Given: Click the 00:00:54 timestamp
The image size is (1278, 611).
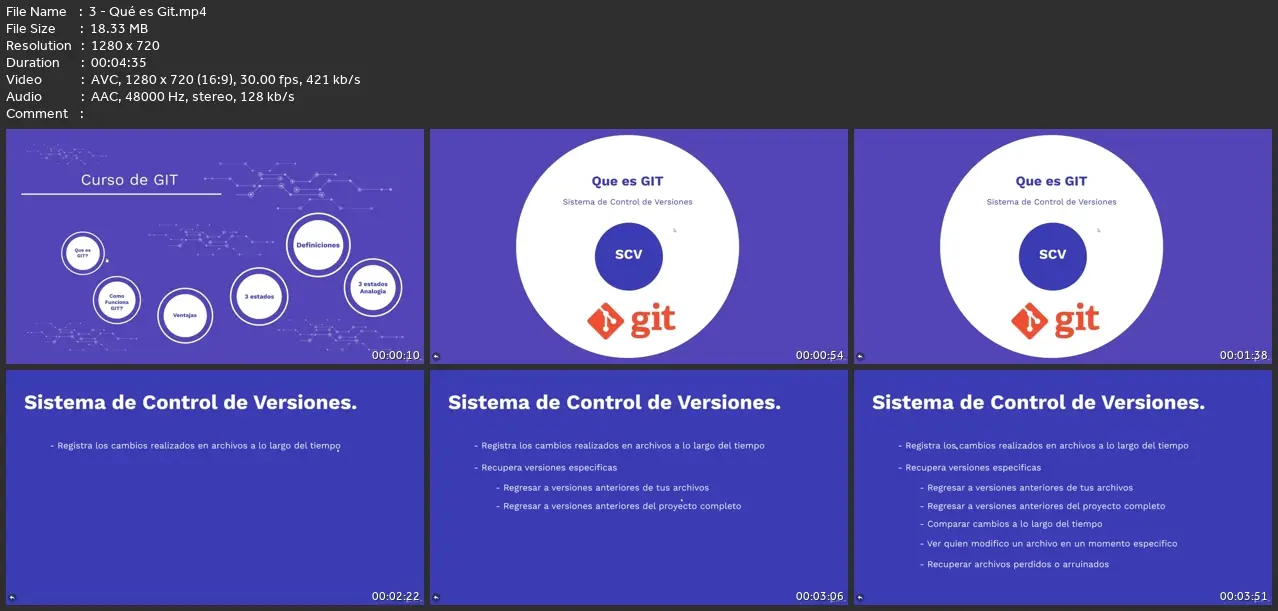Looking at the screenshot, I should (x=820, y=355).
